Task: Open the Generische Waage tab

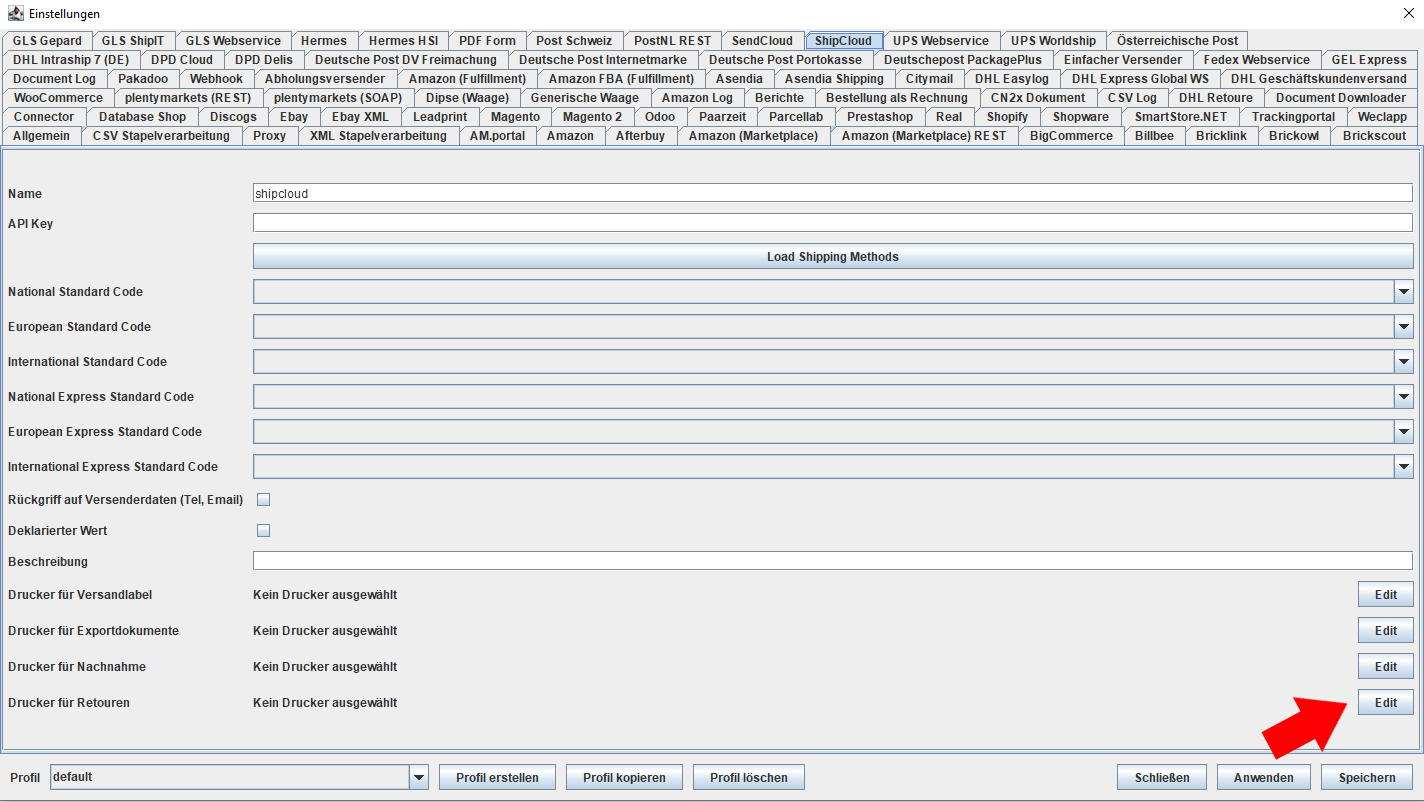Action: point(584,98)
